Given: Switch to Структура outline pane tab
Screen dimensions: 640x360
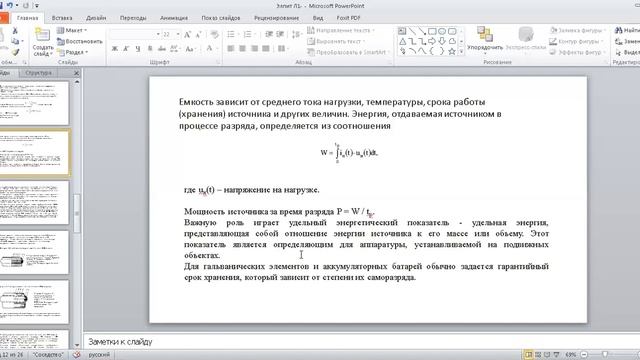Looking at the screenshot, I should 38,73.
